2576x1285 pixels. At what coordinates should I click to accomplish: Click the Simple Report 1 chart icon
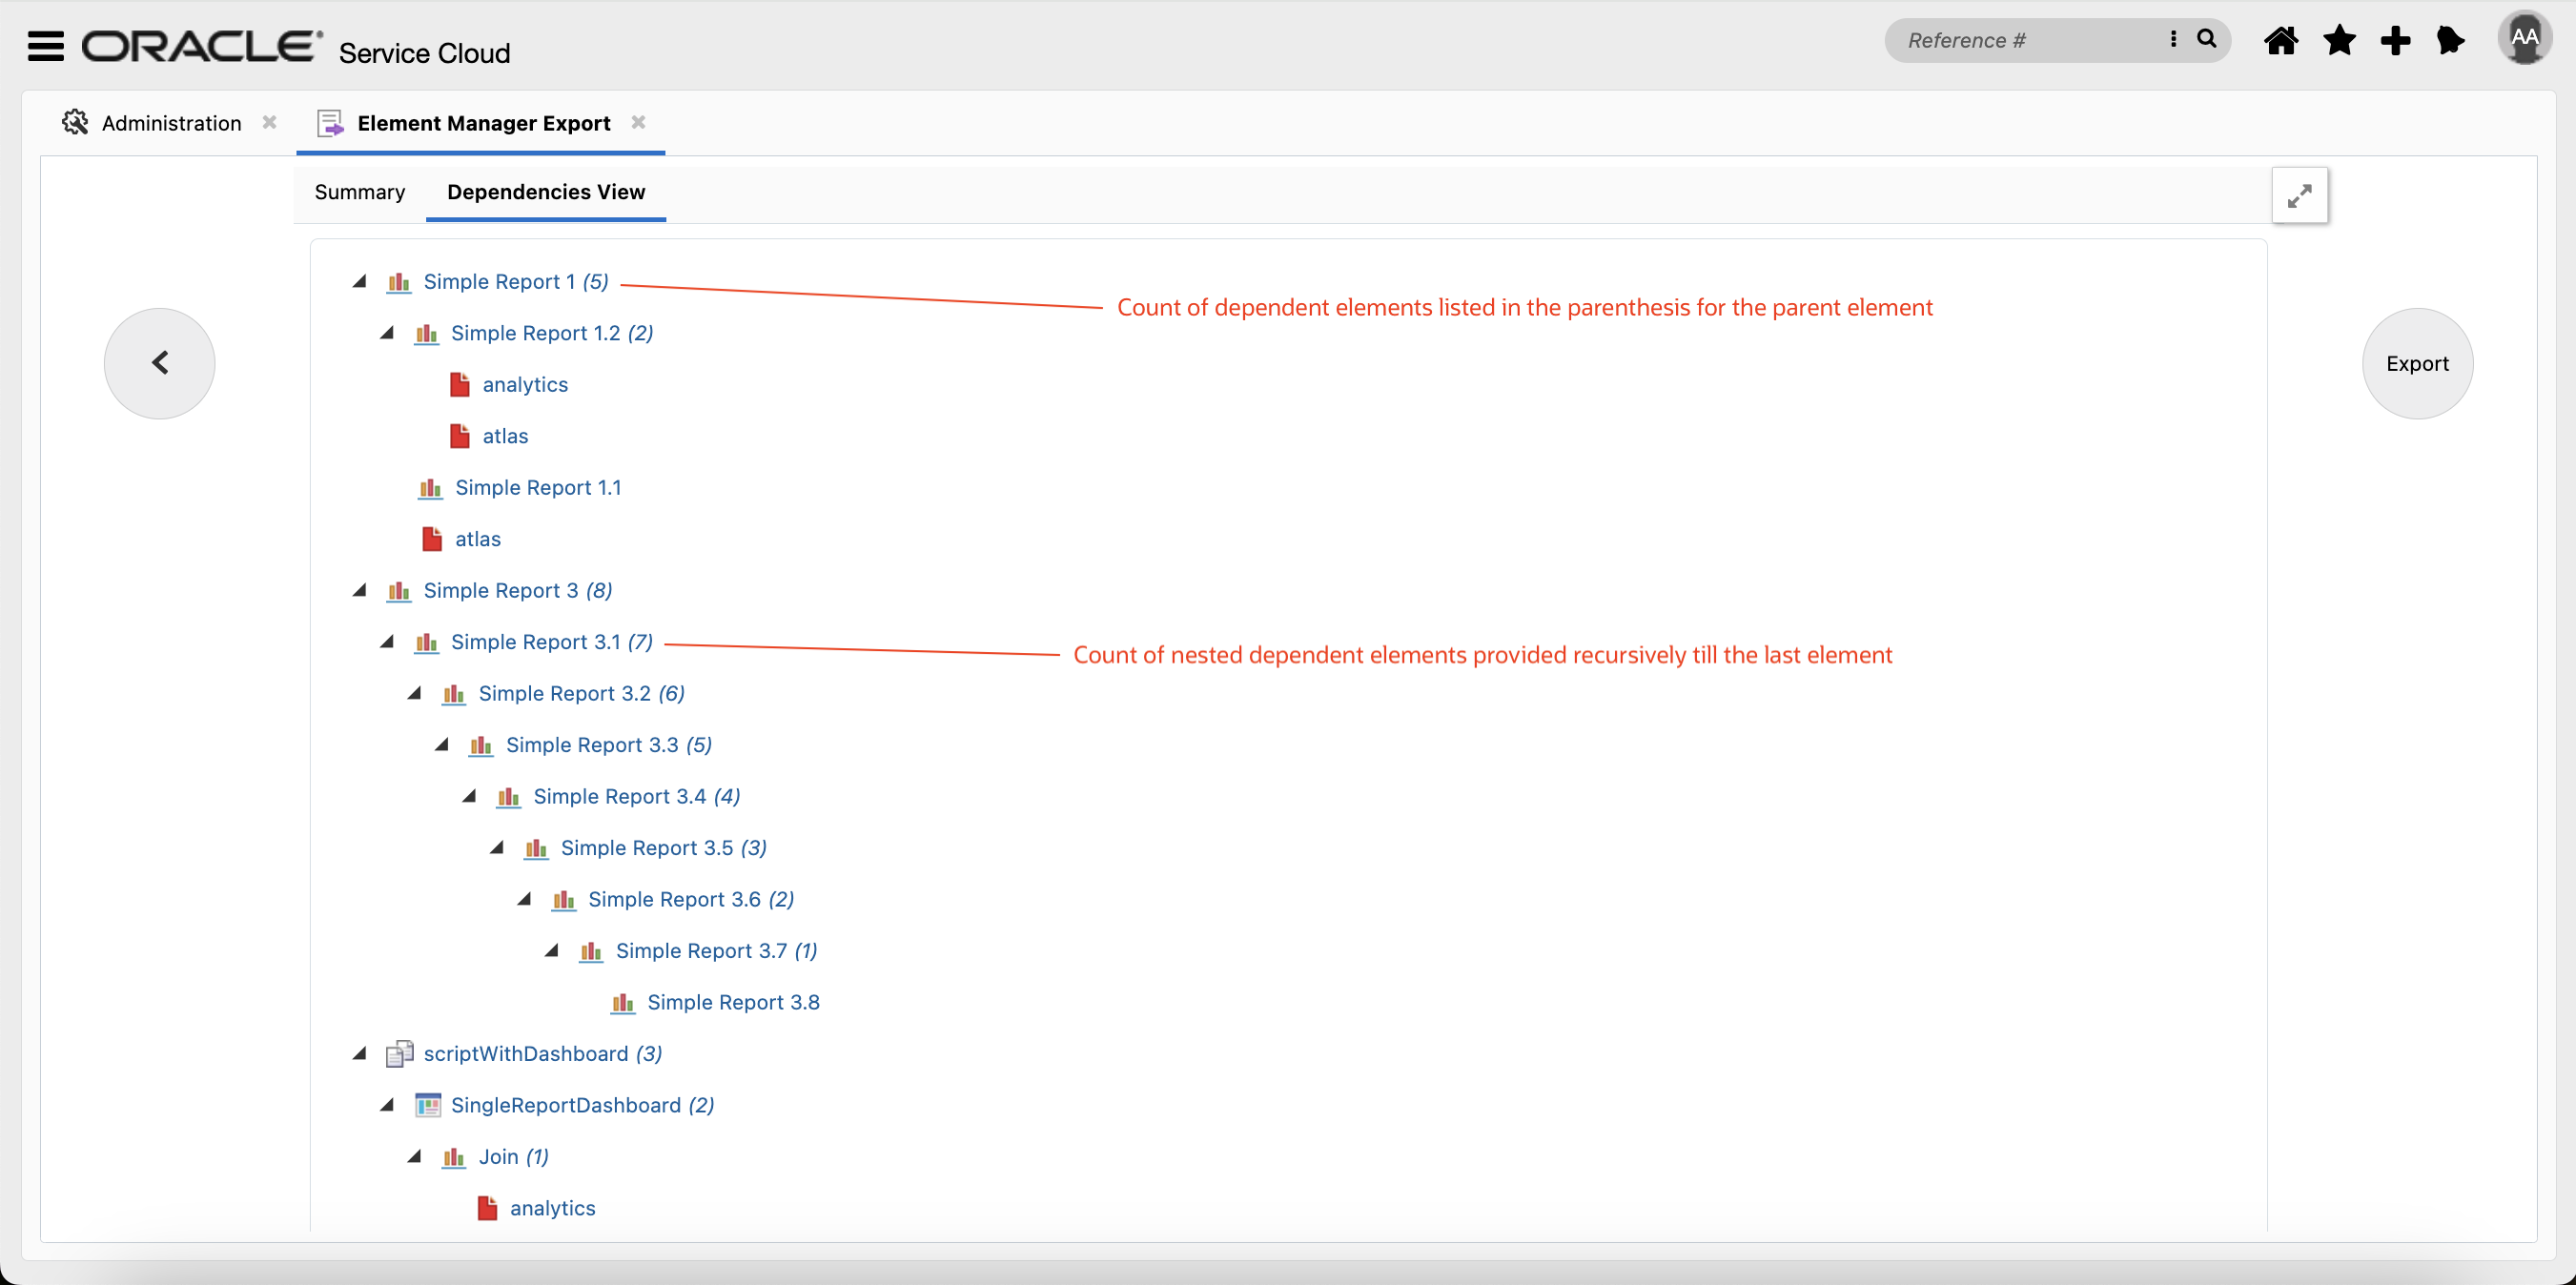(399, 282)
